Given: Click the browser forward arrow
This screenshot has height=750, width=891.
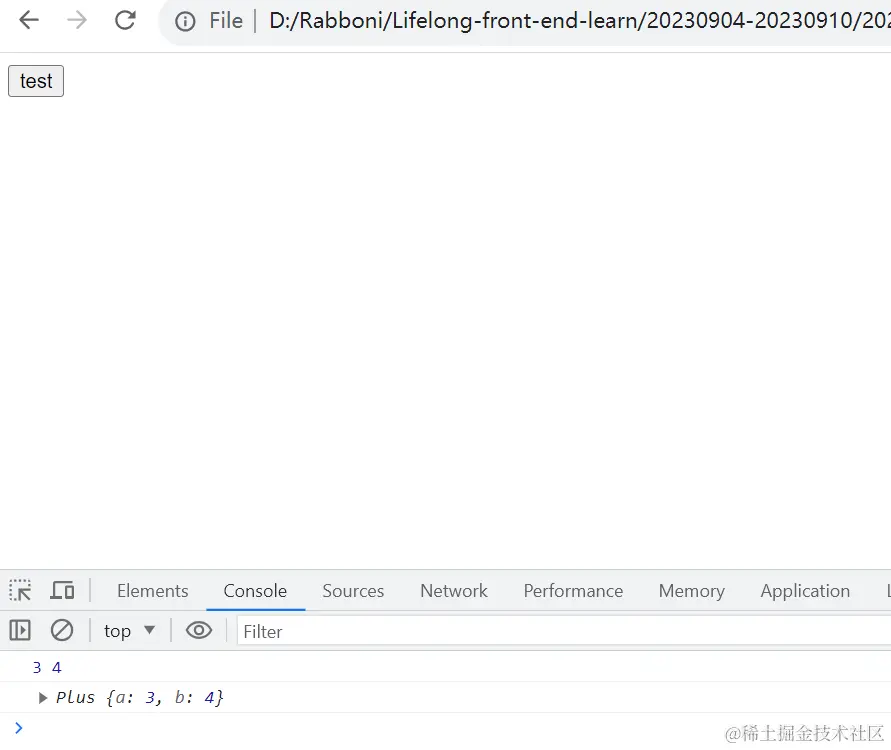Looking at the screenshot, I should [77, 20].
